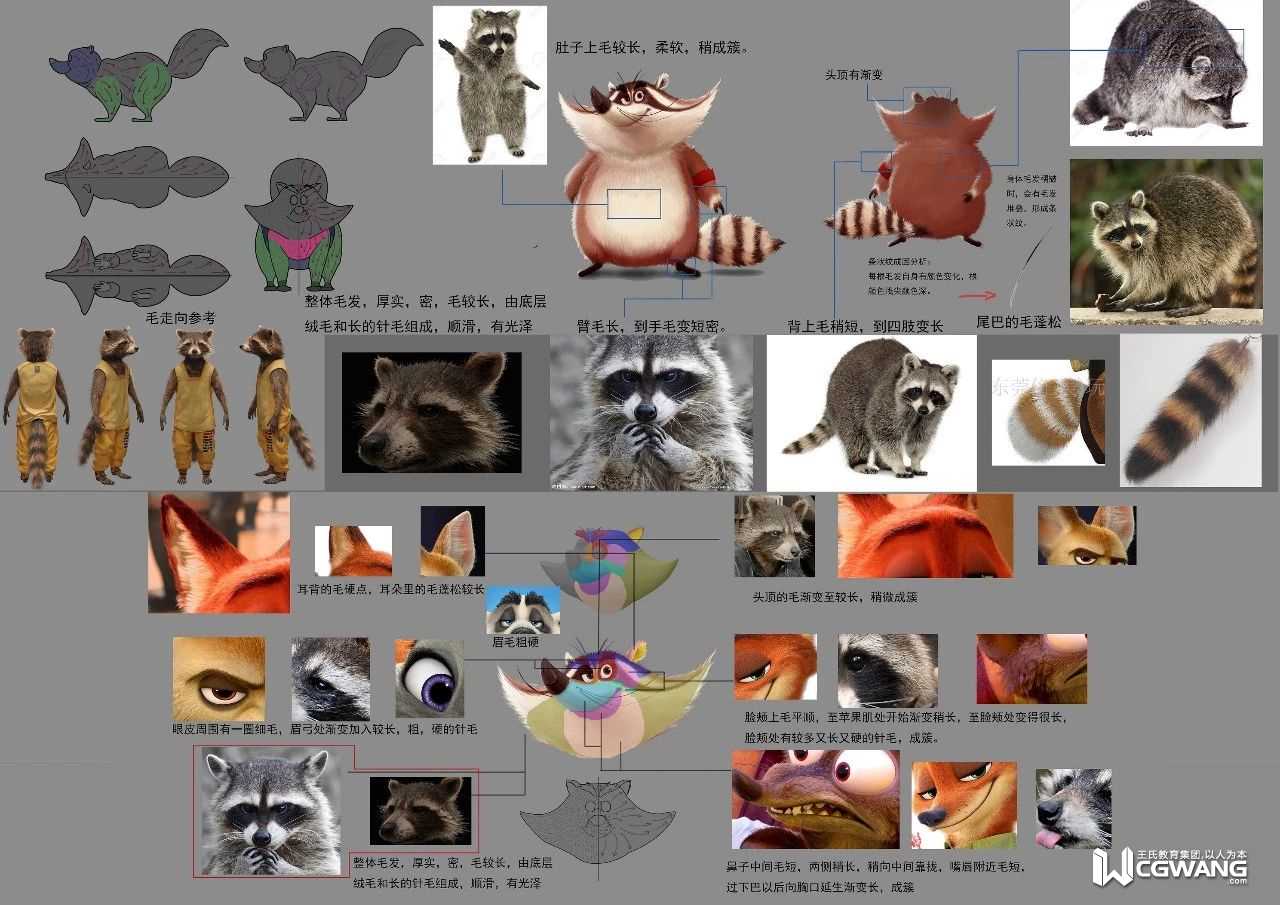Select the small fox ear image on white
Screen dimensions: 1280x905
(x=353, y=551)
